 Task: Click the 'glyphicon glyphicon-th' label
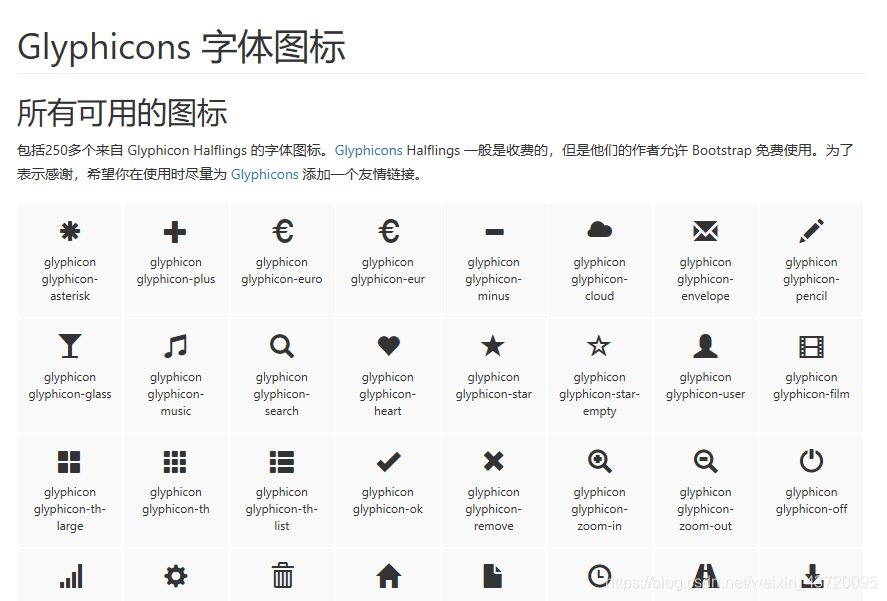coord(176,500)
